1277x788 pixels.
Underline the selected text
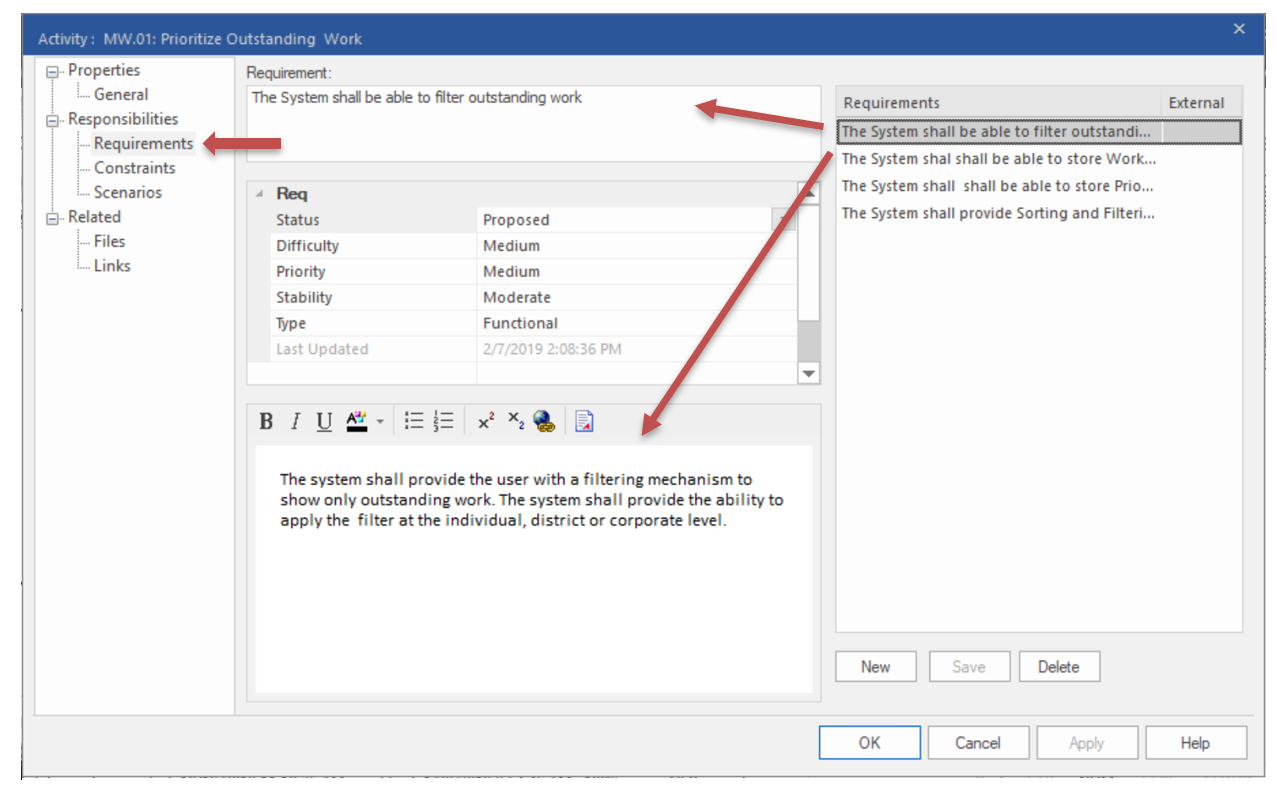(x=322, y=421)
